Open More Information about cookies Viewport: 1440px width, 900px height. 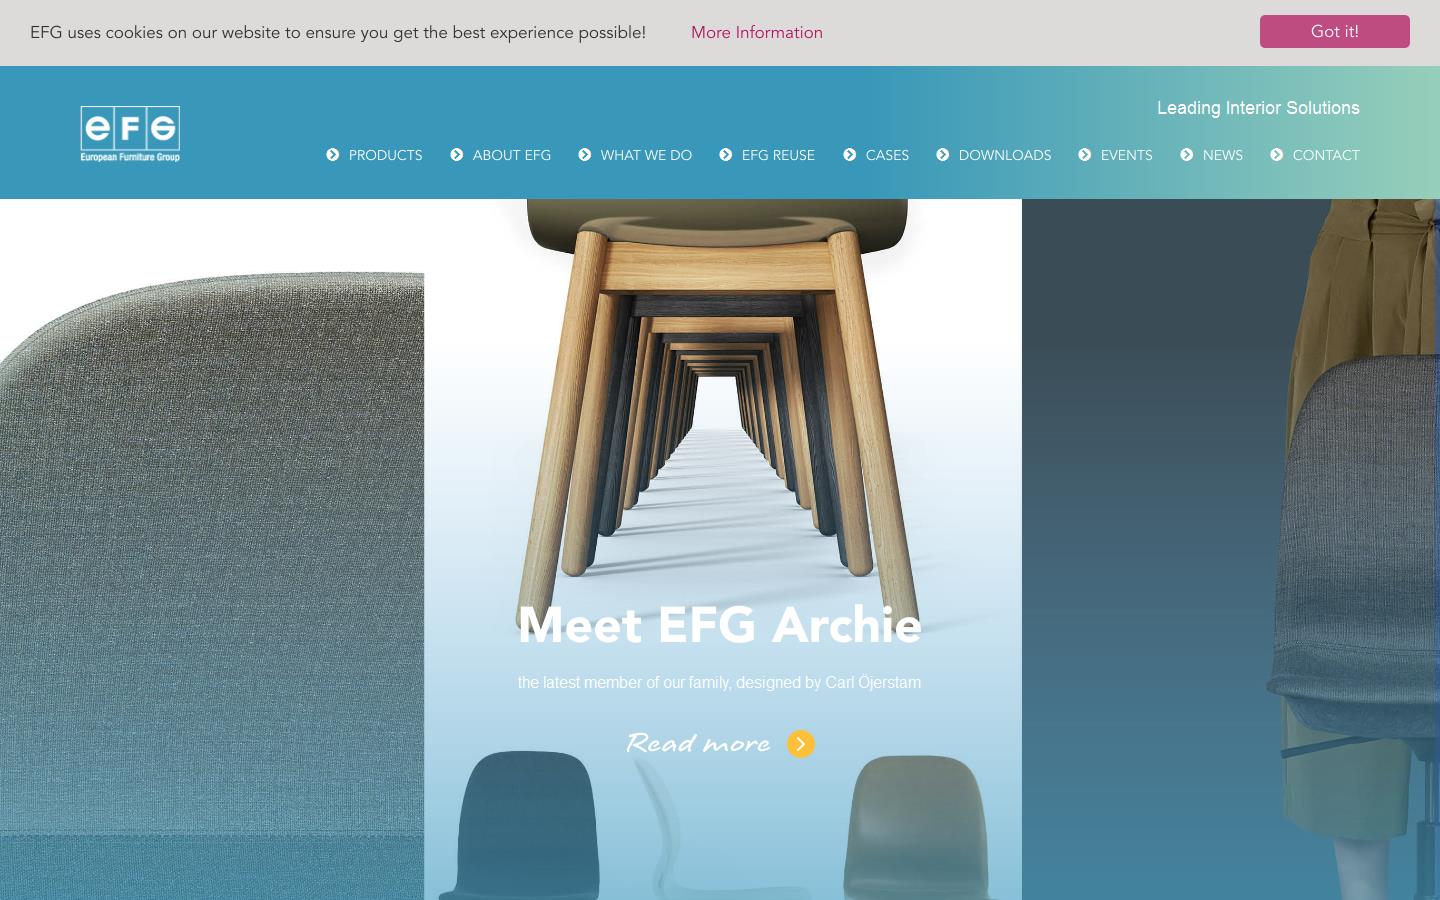coord(757,33)
